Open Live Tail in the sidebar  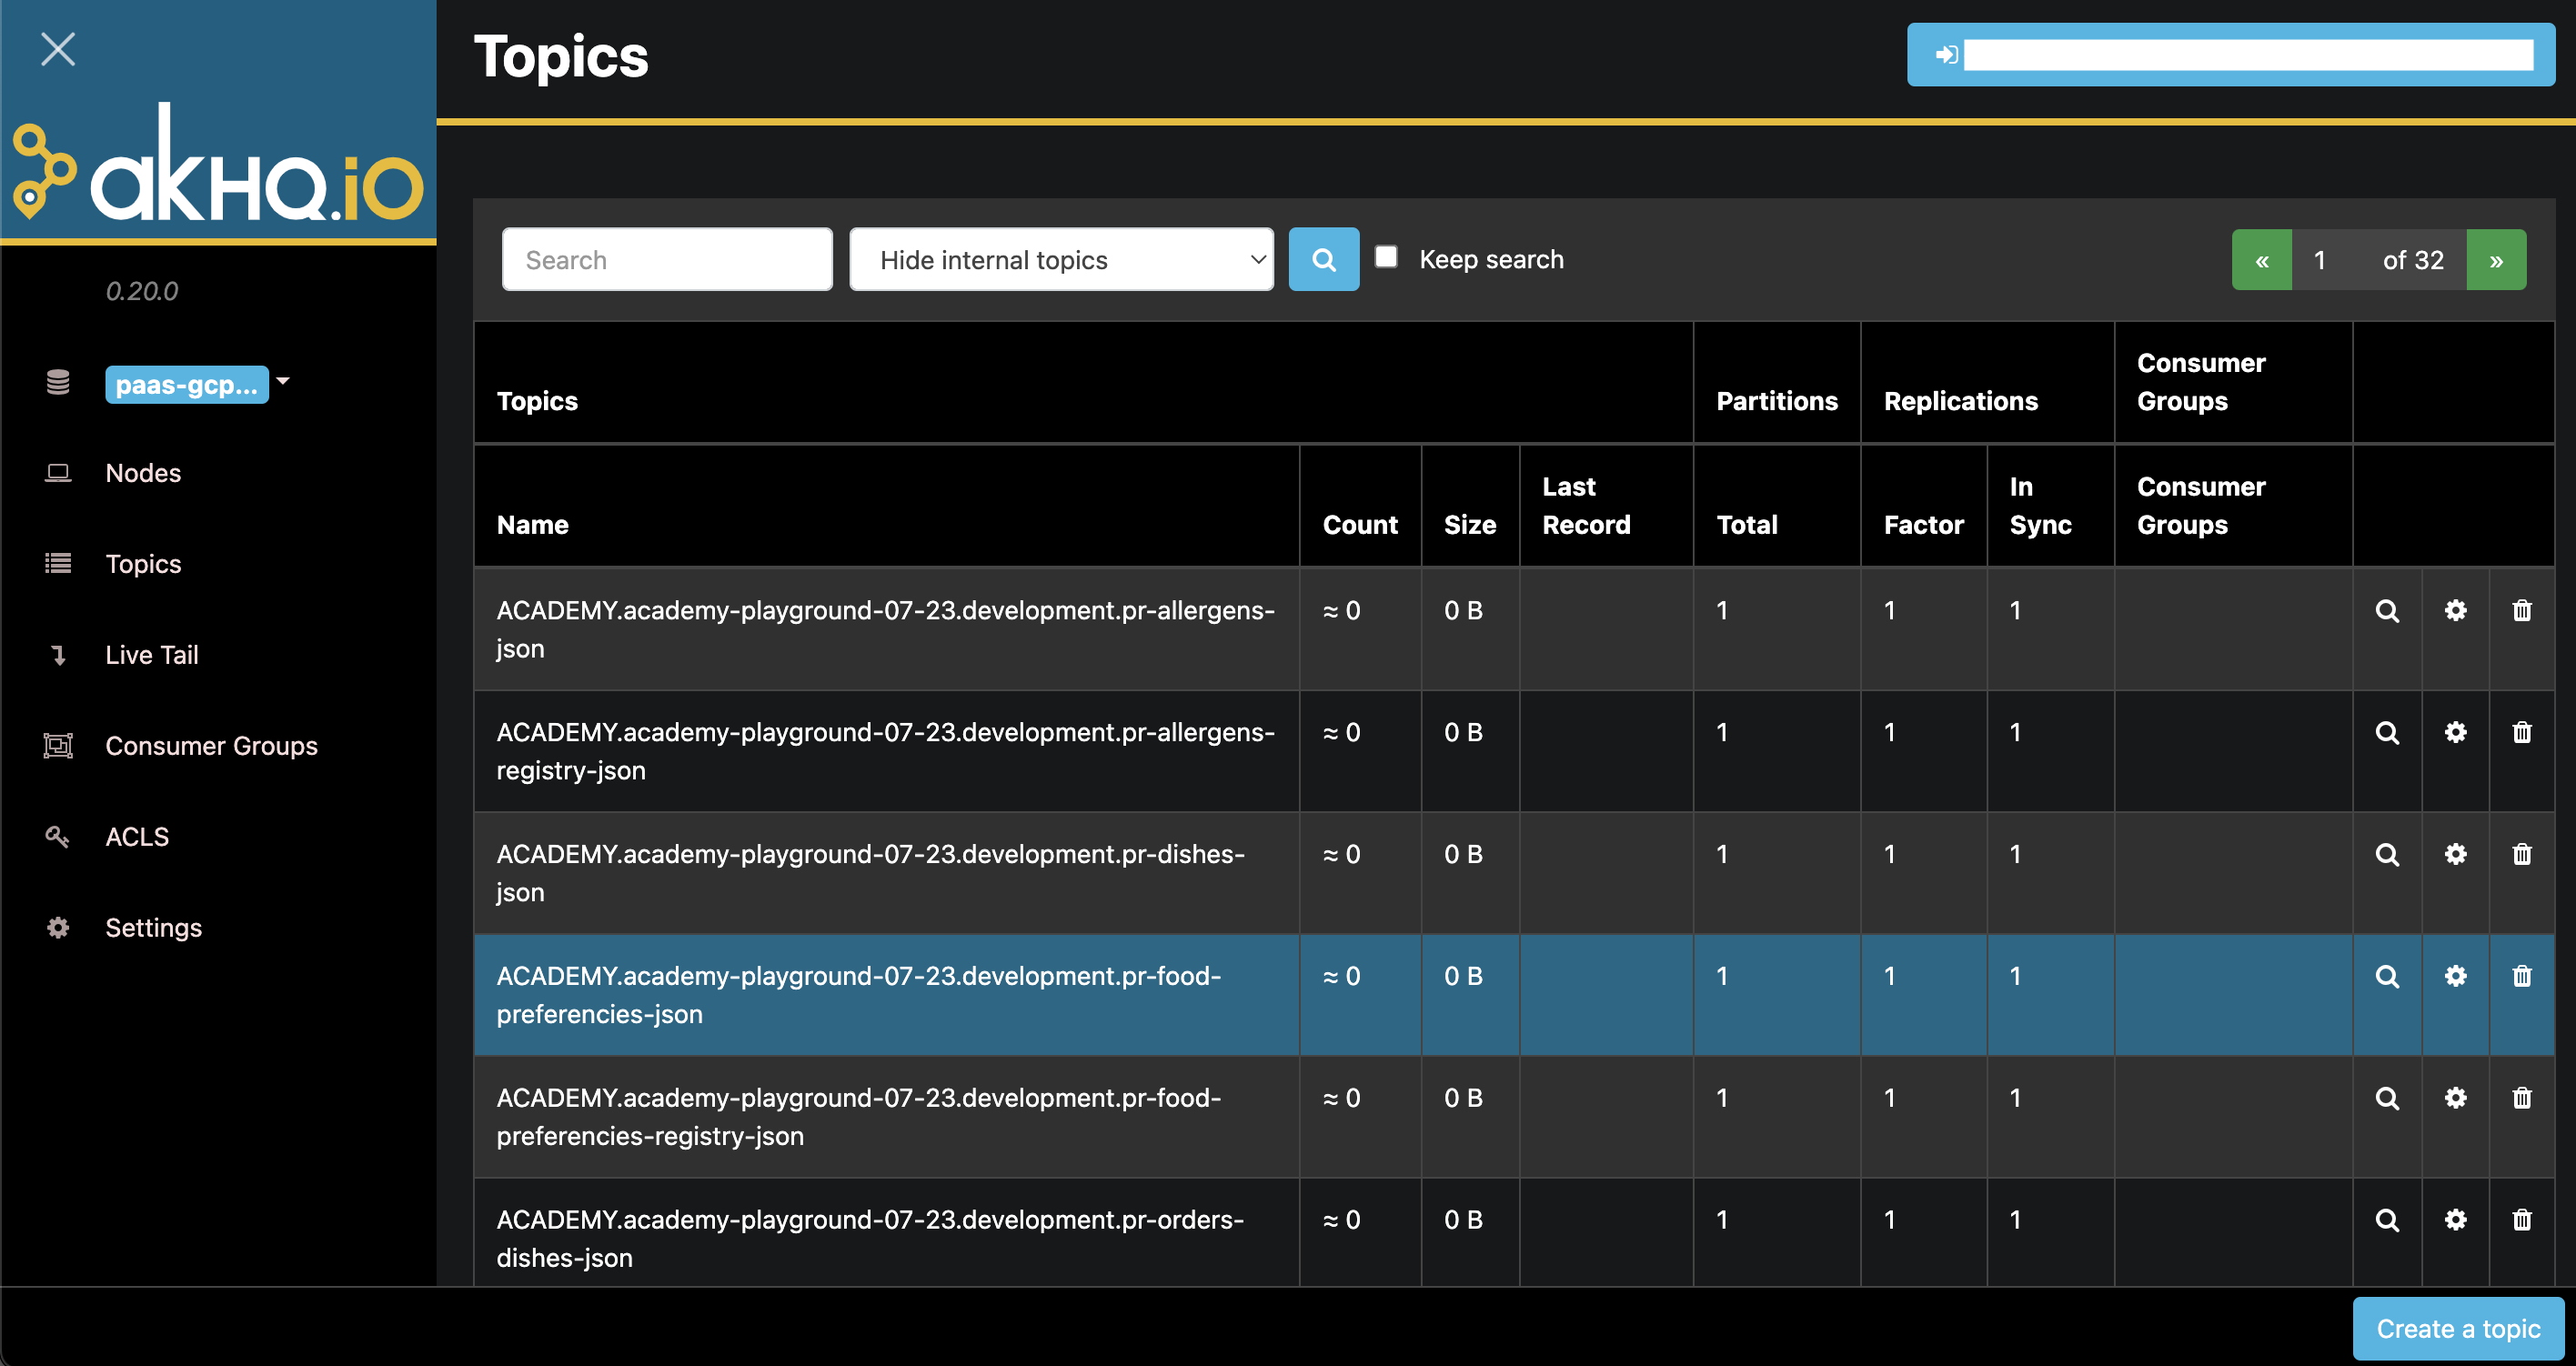click(x=151, y=655)
